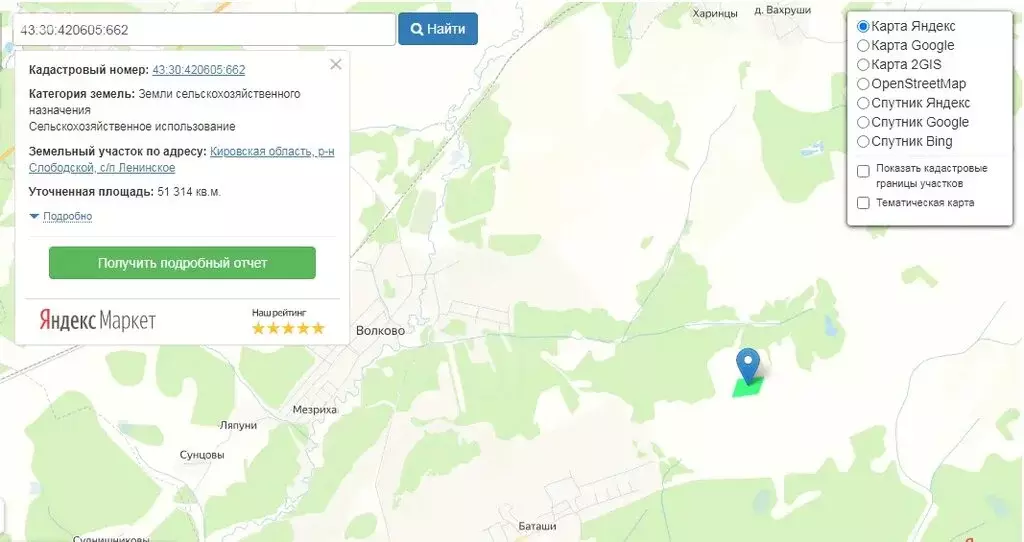This screenshot has height=542, width=1024.
Task: Click the Яндекс Маркет logo
Action: coord(98,320)
